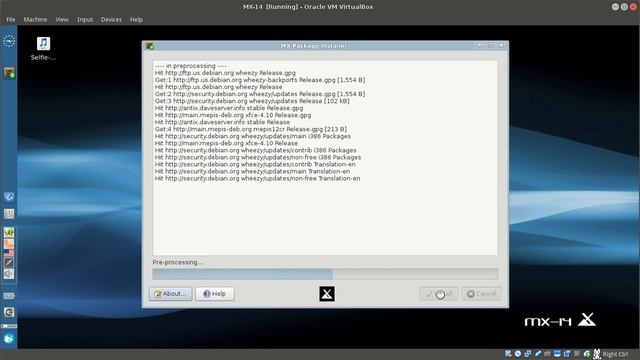Viewport: 640px width, 360px height.
Task: Open the VirtualBox Help menu
Action: (136, 20)
